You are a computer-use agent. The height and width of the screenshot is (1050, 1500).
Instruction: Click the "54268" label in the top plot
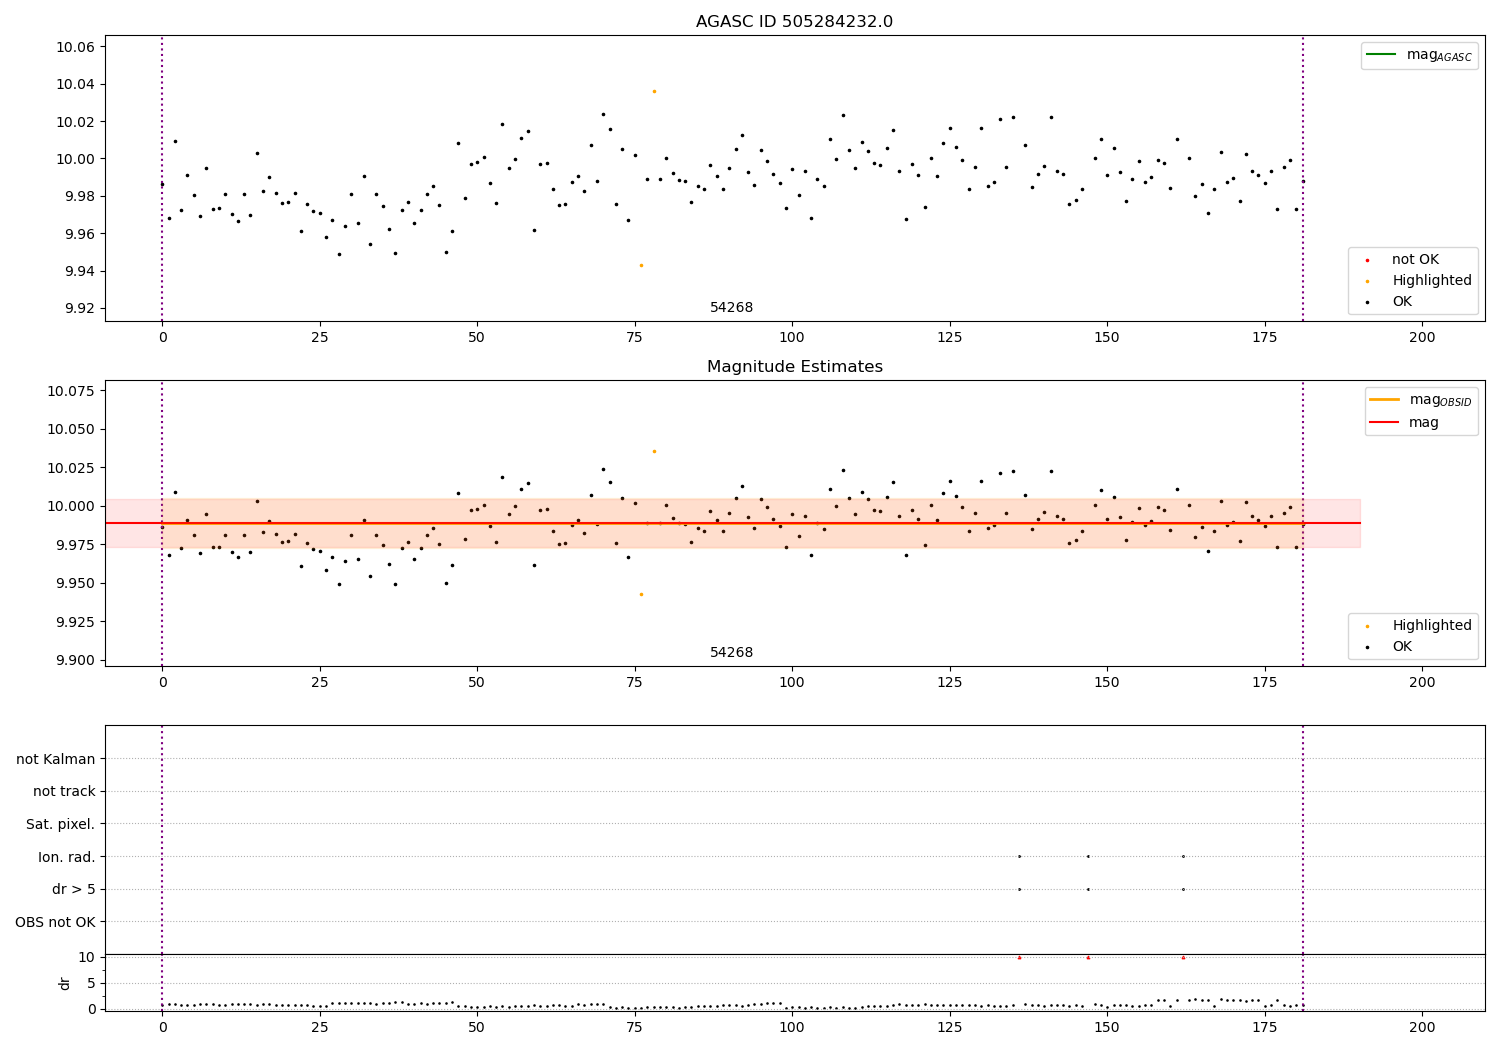(x=731, y=308)
